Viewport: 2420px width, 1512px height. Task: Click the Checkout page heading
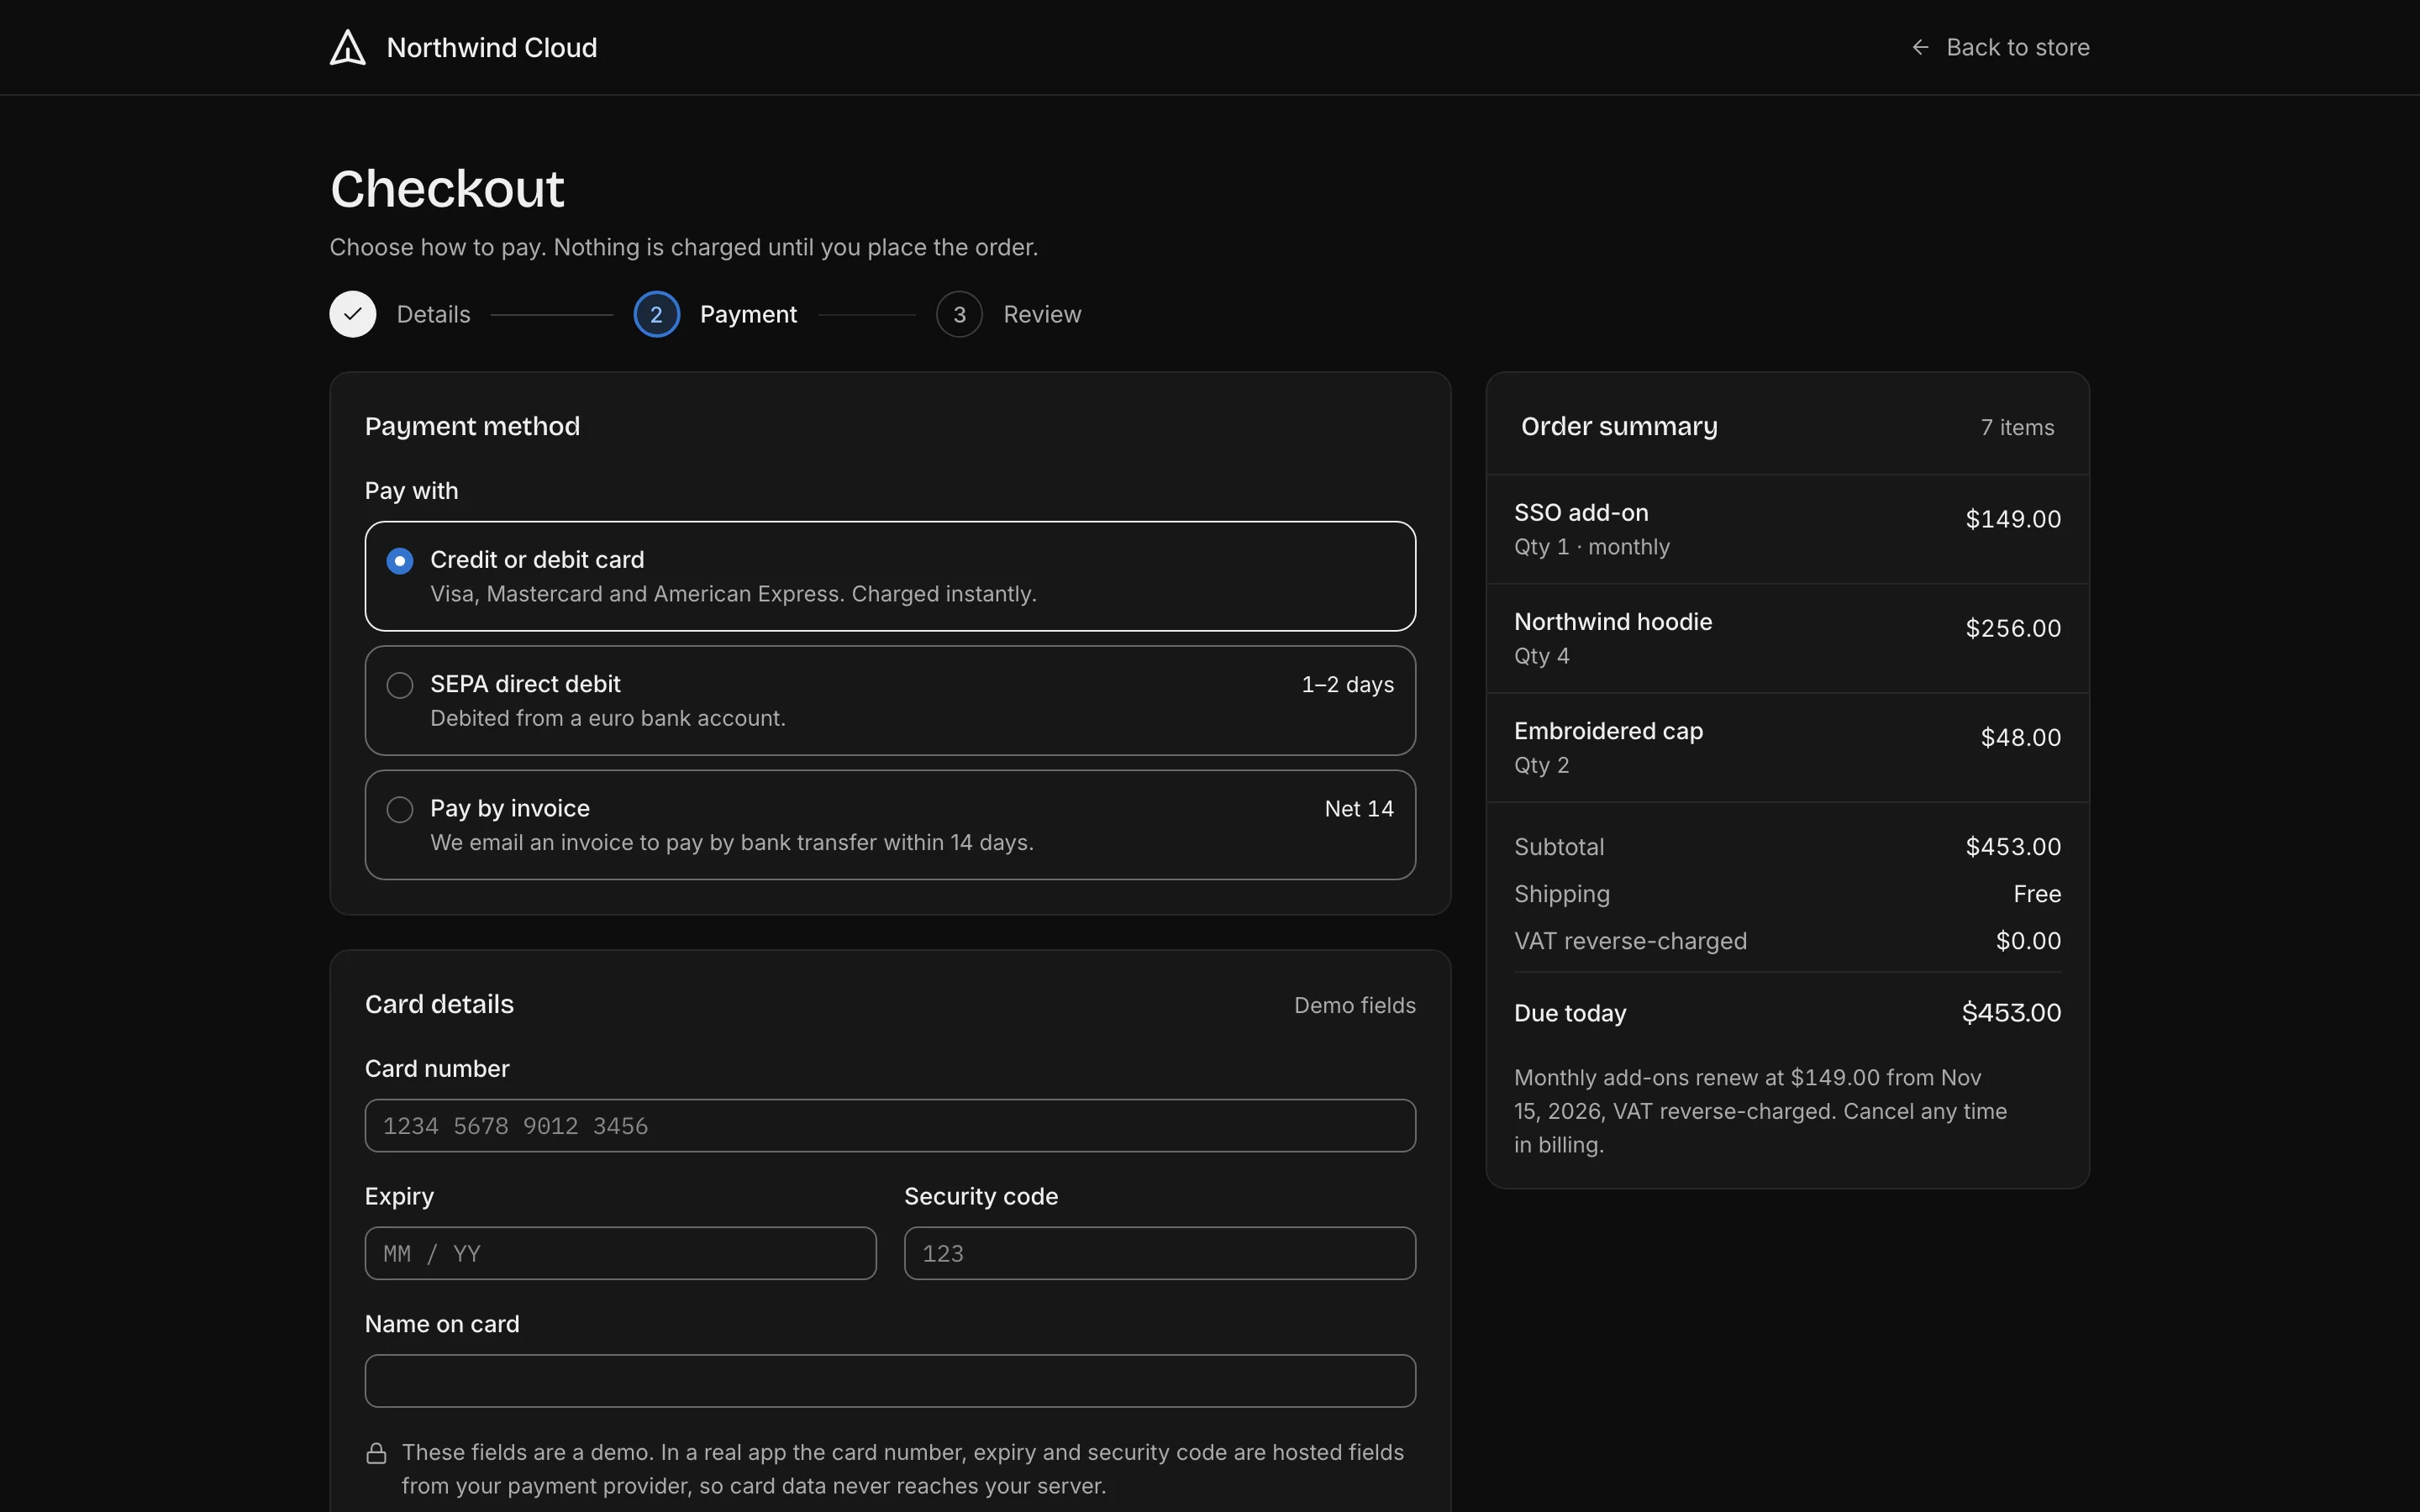point(447,188)
